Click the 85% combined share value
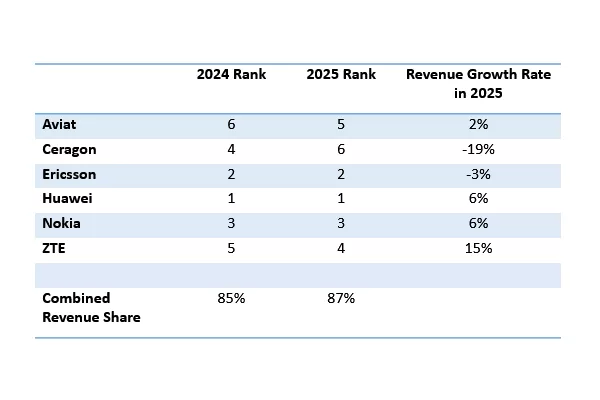Screen dimensions: 600x400 pyautogui.click(x=231, y=298)
